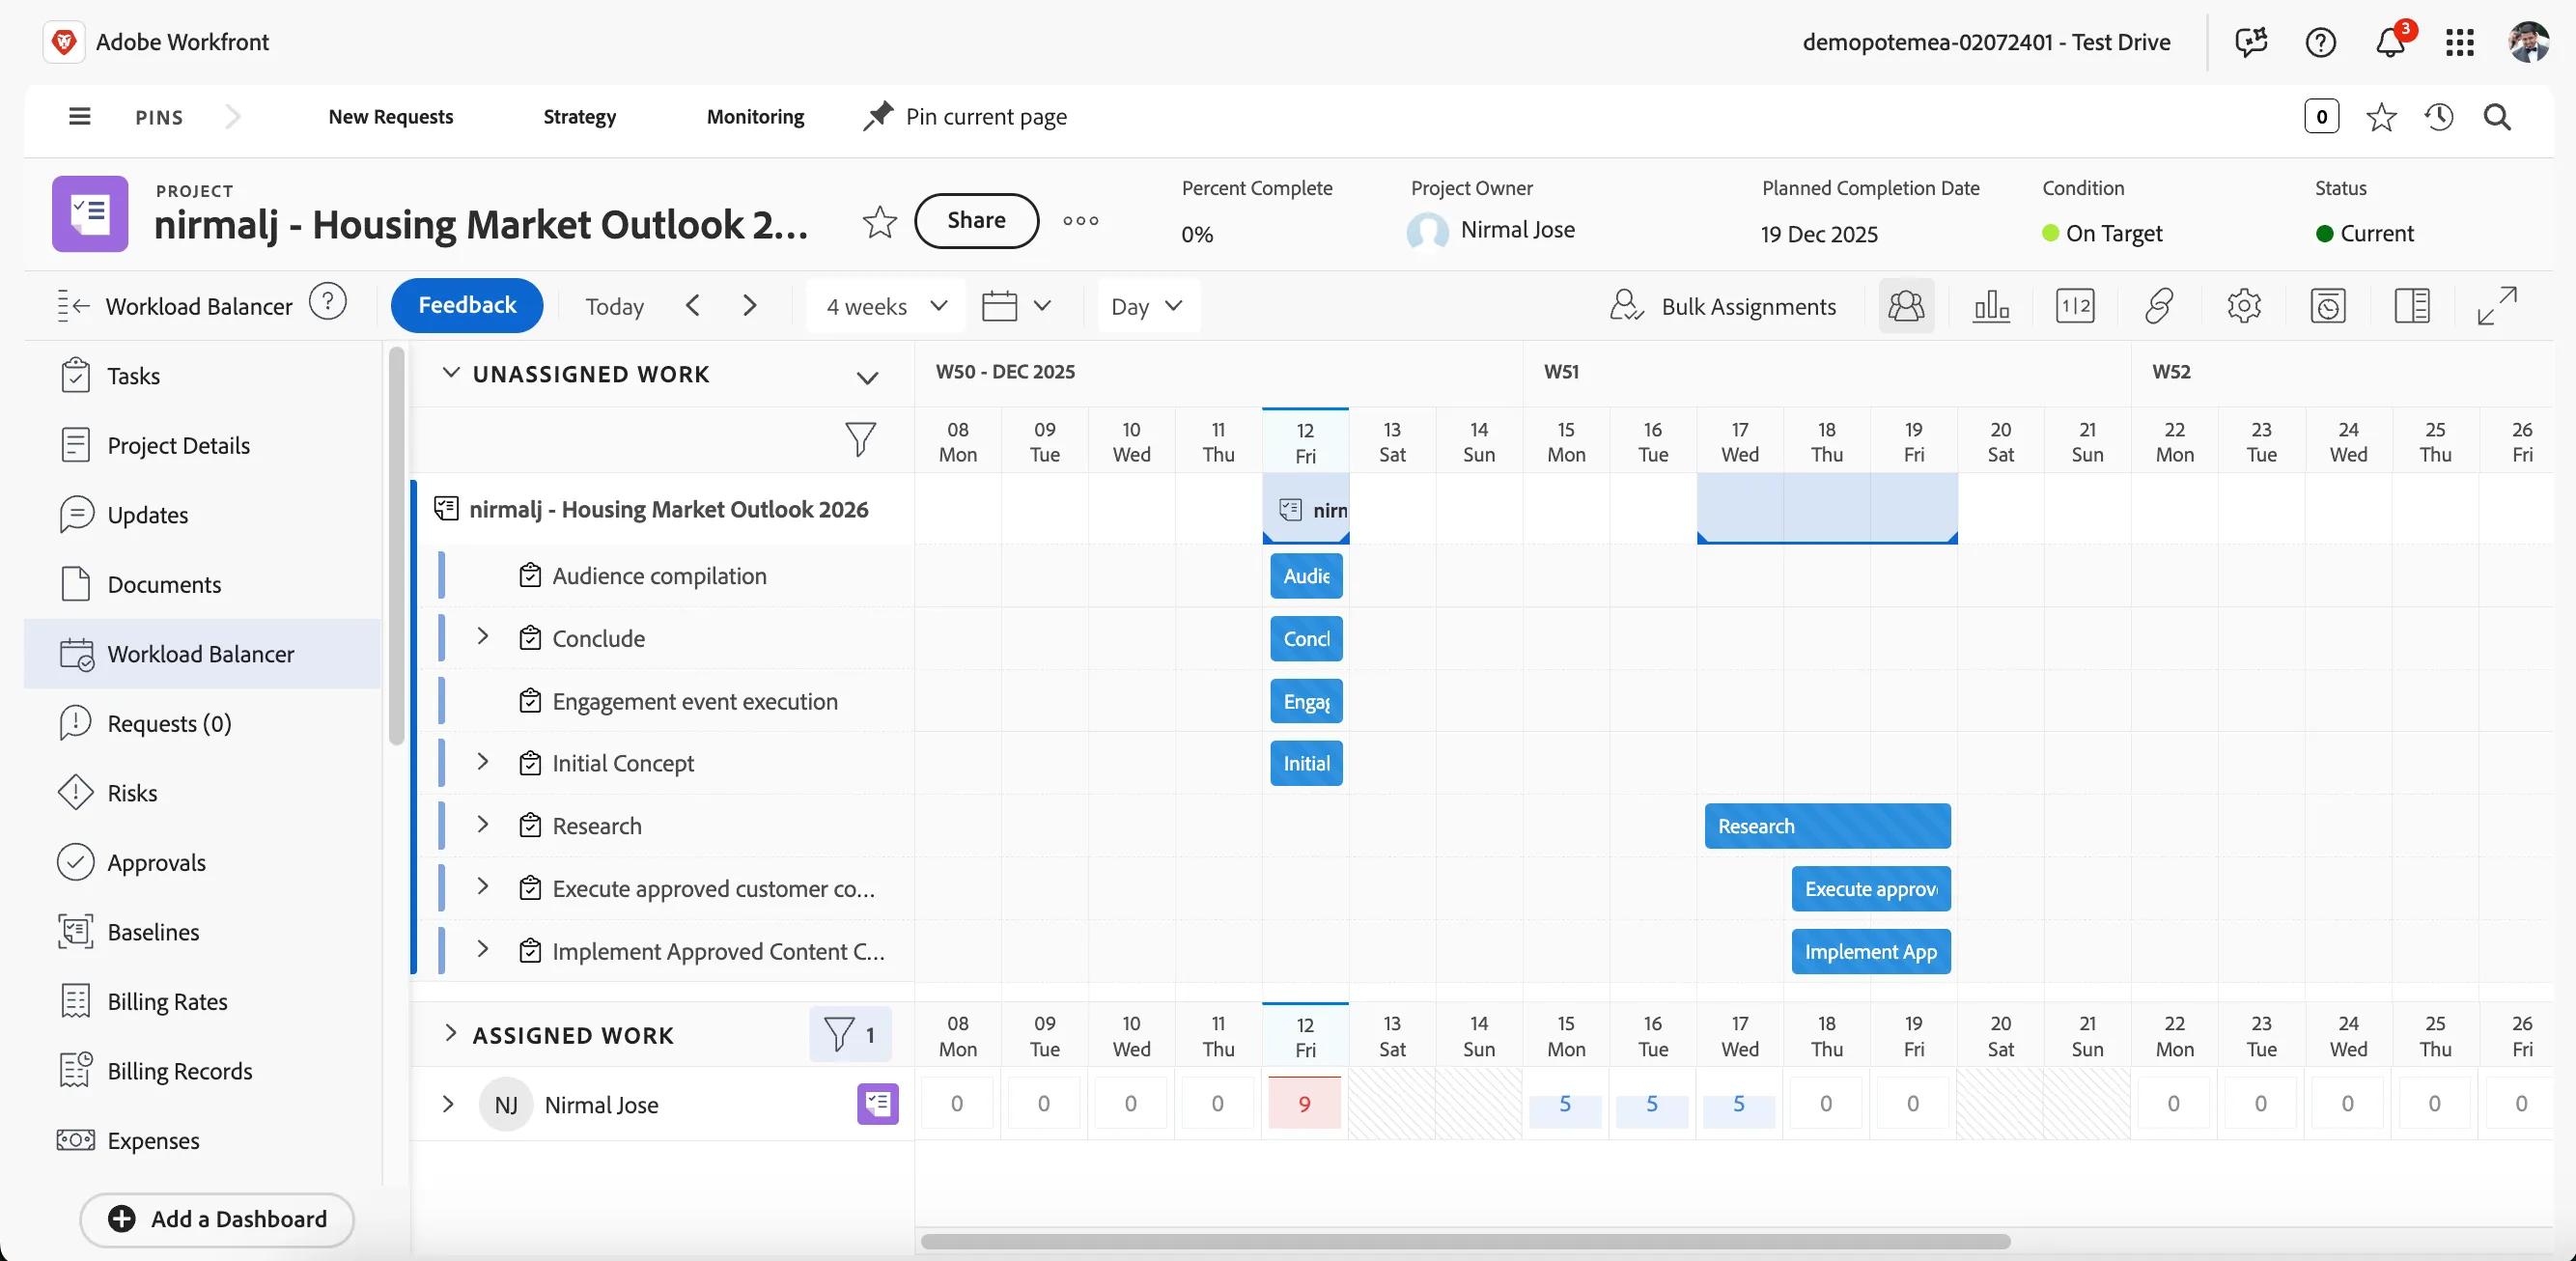The height and width of the screenshot is (1261, 2576).
Task: Collapse the Unassigned Work section
Action: tap(451, 372)
